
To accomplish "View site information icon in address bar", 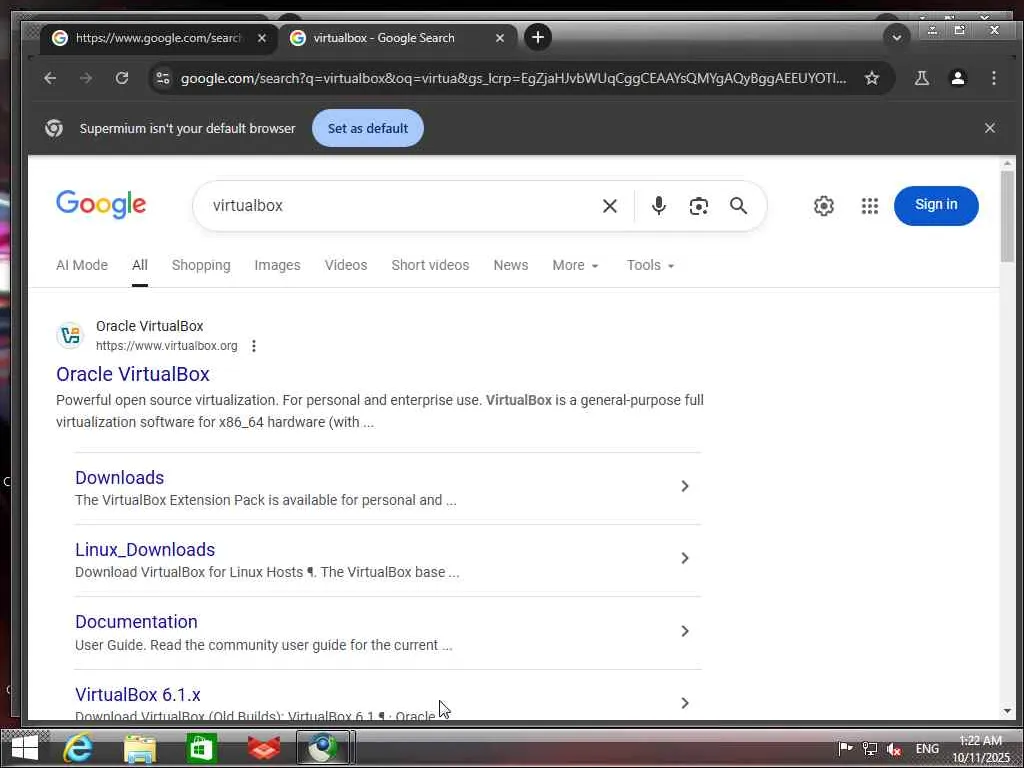I will [x=163, y=78].
